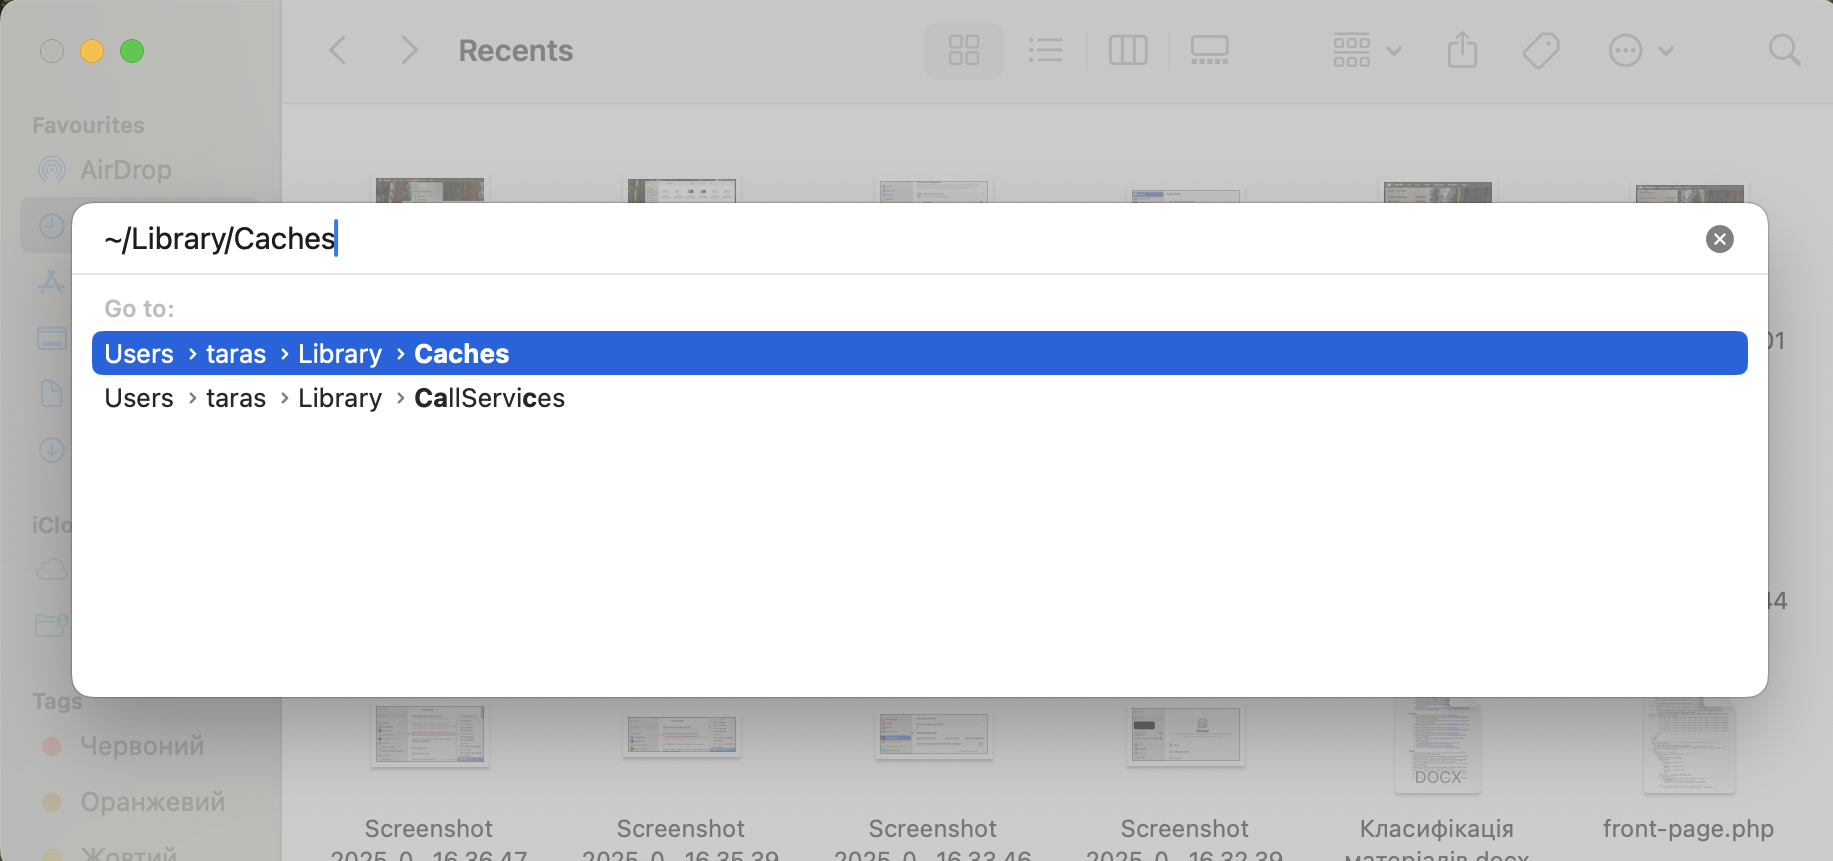The height and width of the screenshot is (861, 1833).
Task: Click the red Червоний tag swatch
Action: [52, 745]
